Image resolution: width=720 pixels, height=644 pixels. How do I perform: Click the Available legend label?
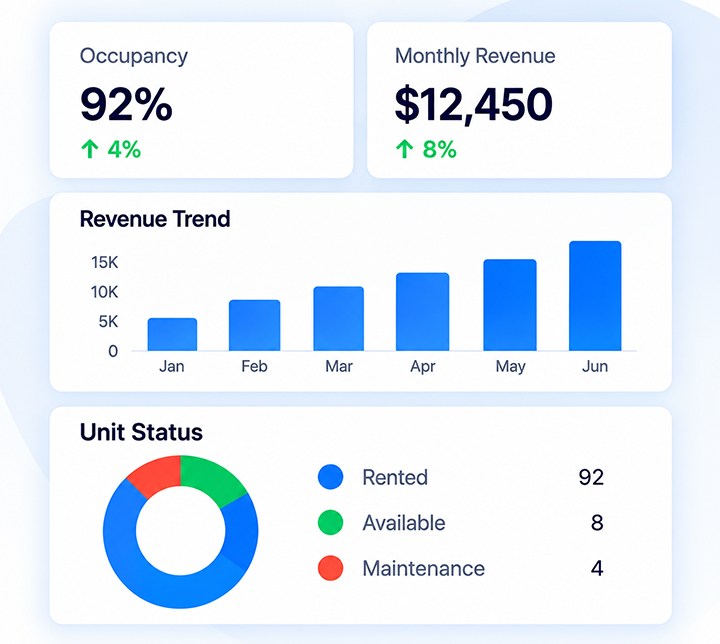click(404, 523)
